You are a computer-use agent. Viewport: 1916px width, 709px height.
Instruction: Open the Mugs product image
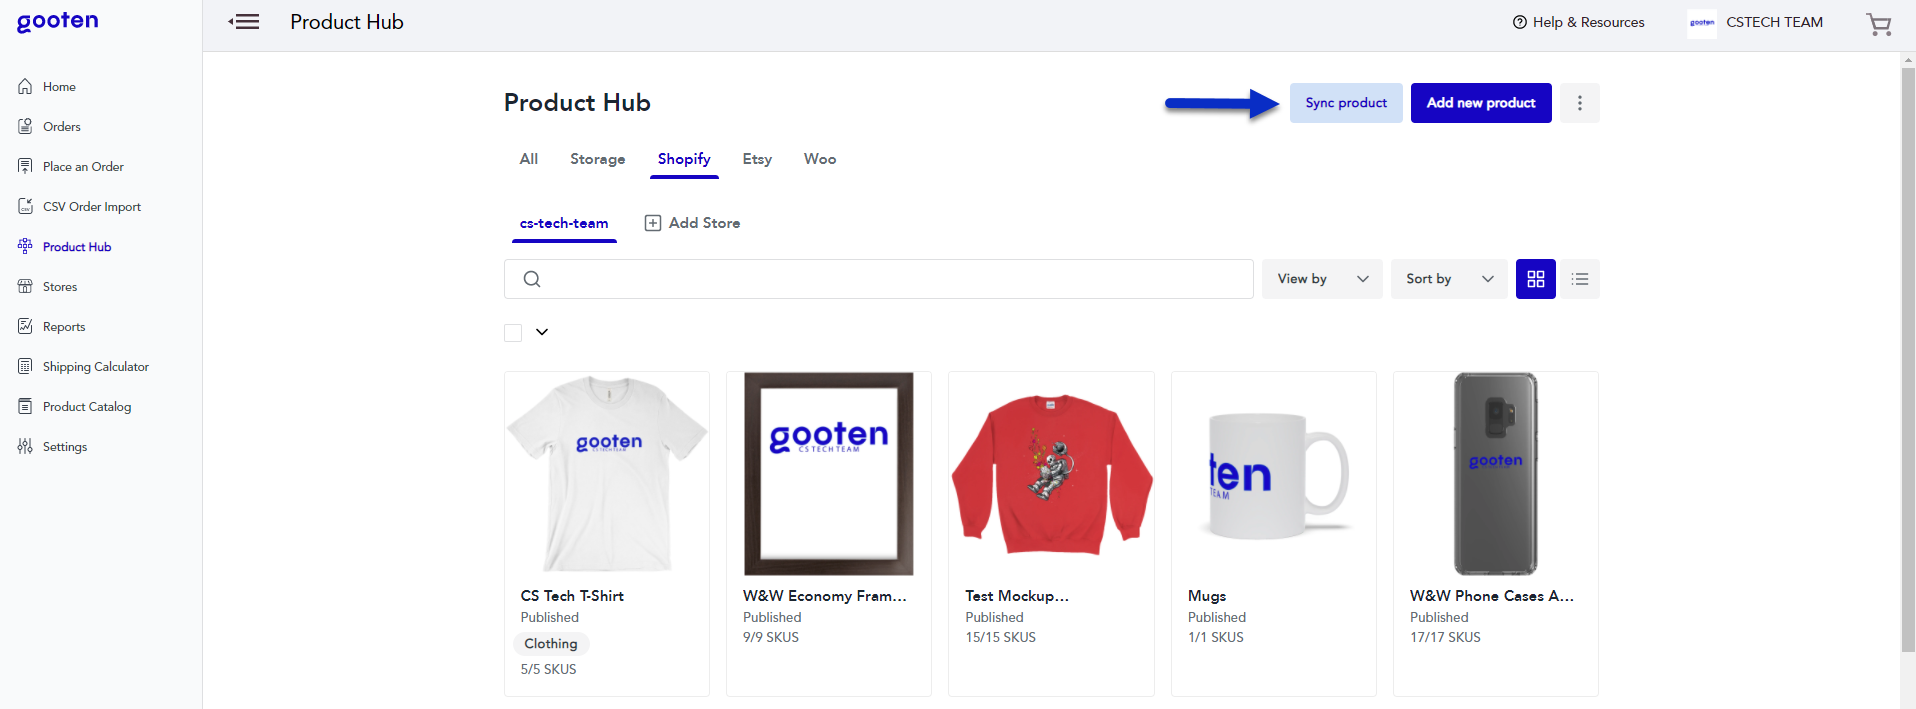point(1274,474)
